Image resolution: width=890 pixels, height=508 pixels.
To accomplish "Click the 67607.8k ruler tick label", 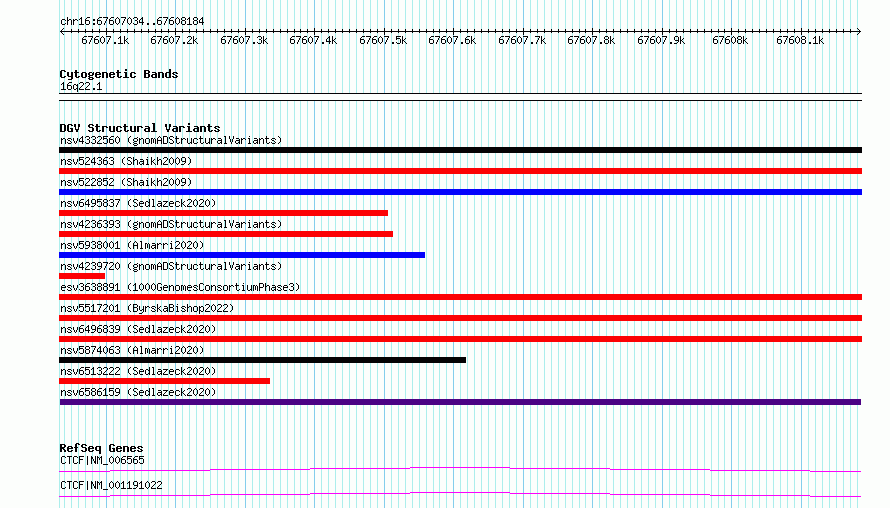I will [x=591, y=40].
